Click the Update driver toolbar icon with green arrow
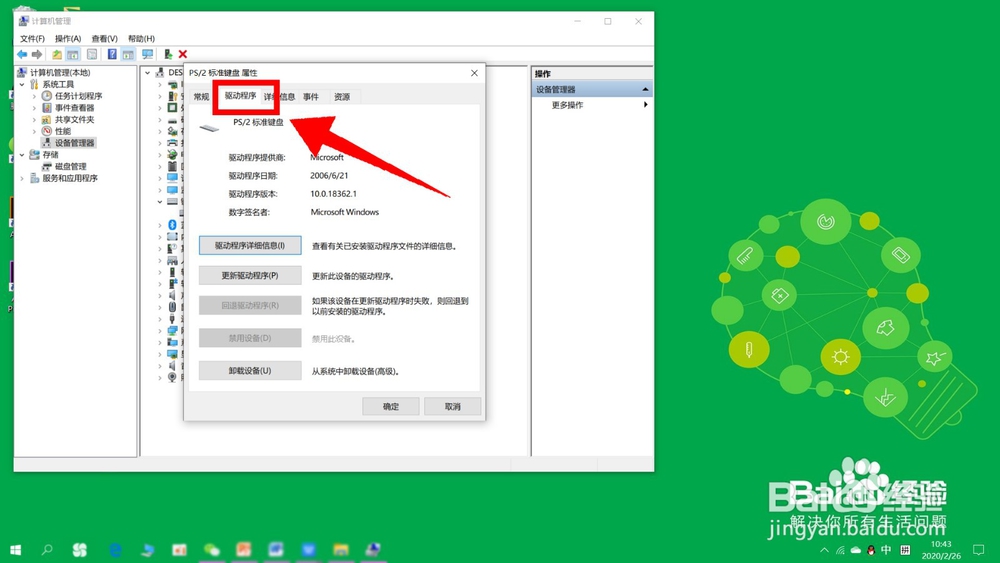 point(168,54)
